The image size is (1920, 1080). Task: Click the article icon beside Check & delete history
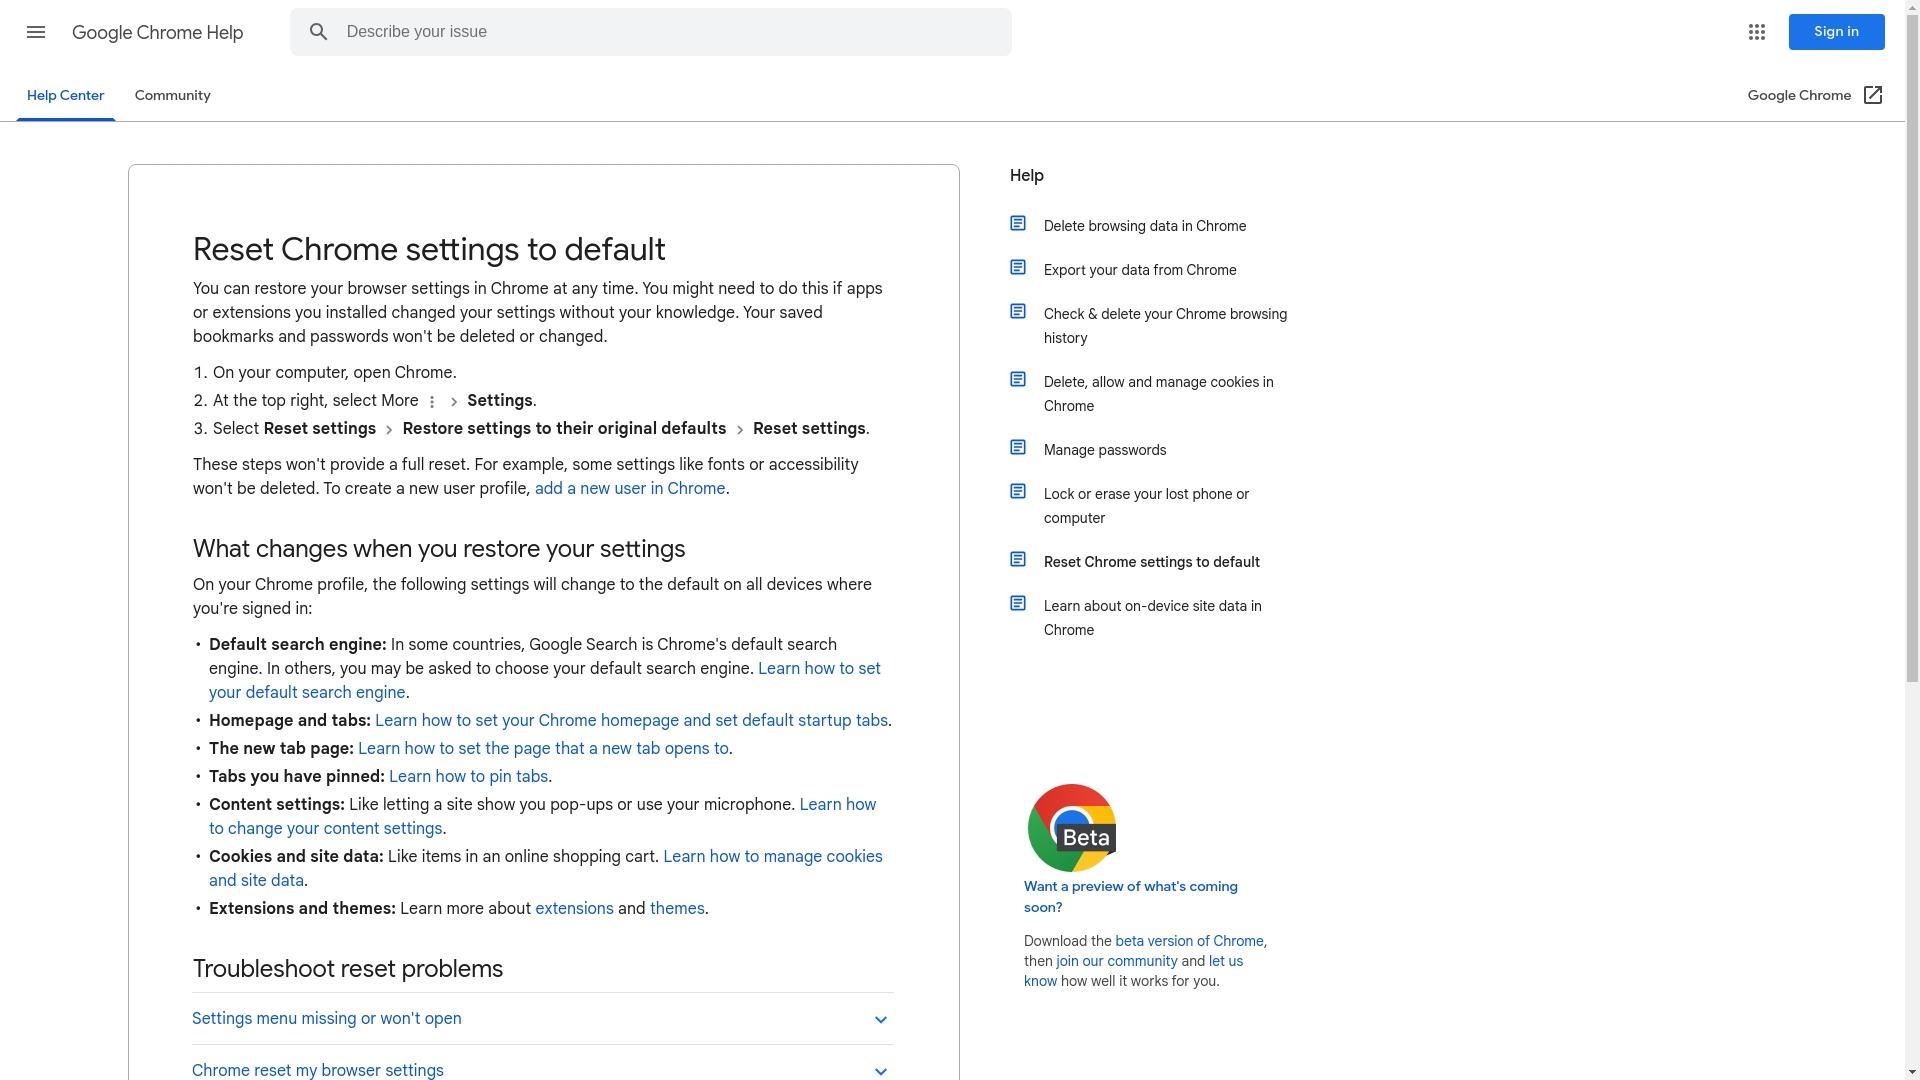coord(1018,311)
